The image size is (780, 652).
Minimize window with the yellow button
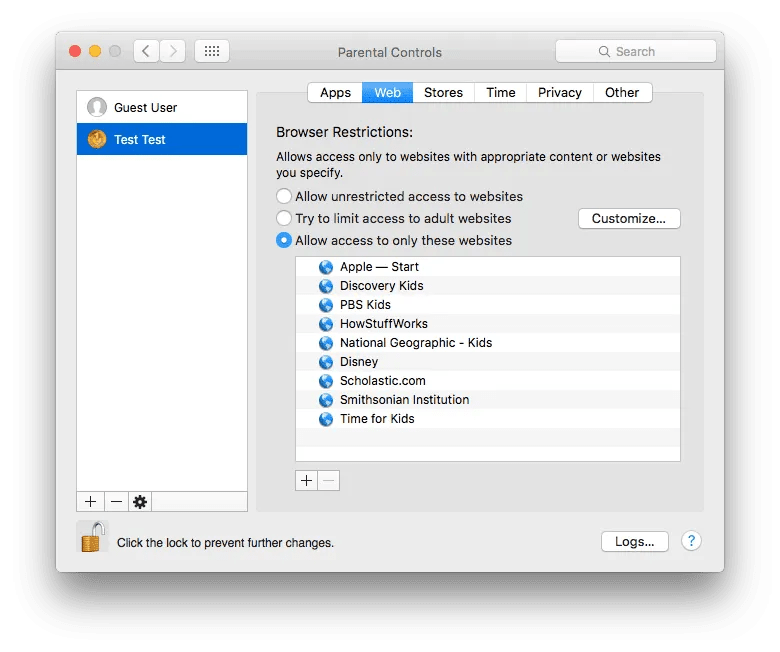coord(95,51)
